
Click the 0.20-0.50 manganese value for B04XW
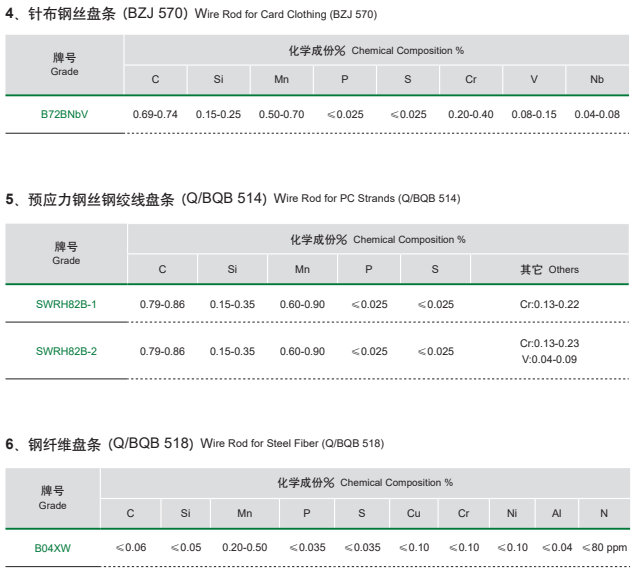click(x=245, y=547)
